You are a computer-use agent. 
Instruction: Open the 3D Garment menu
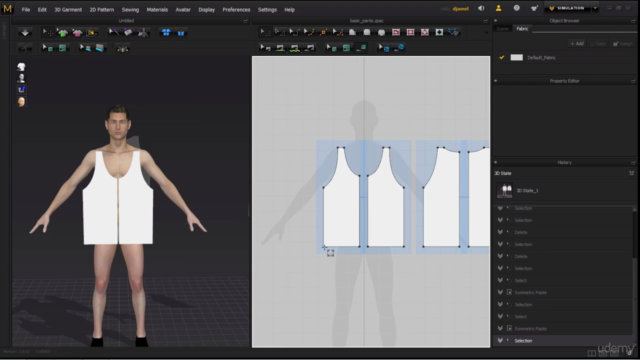tap(68, 9)
